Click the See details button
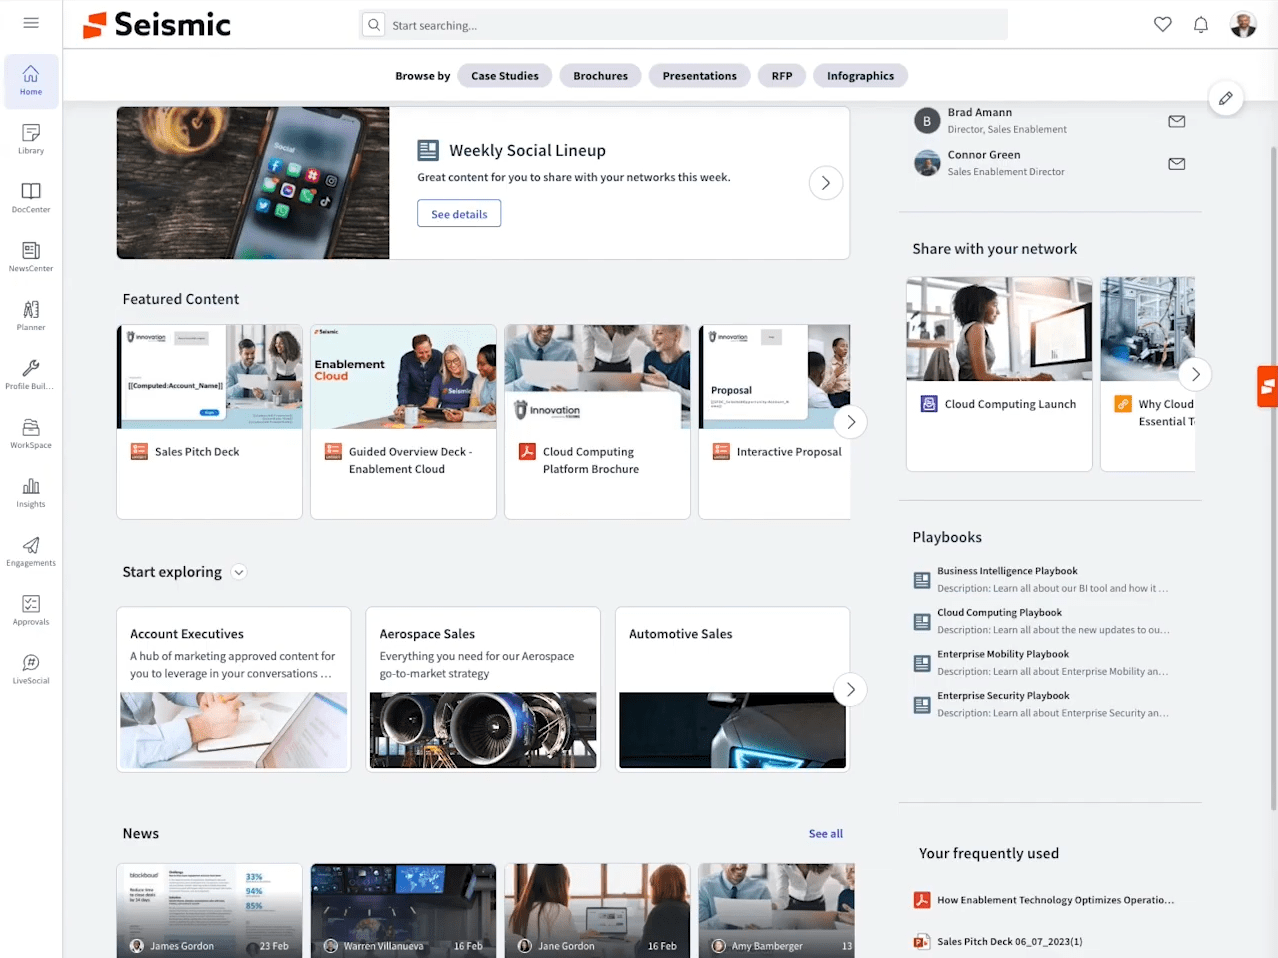Viewport: 1278px width, 958px height. coord(459,214)
